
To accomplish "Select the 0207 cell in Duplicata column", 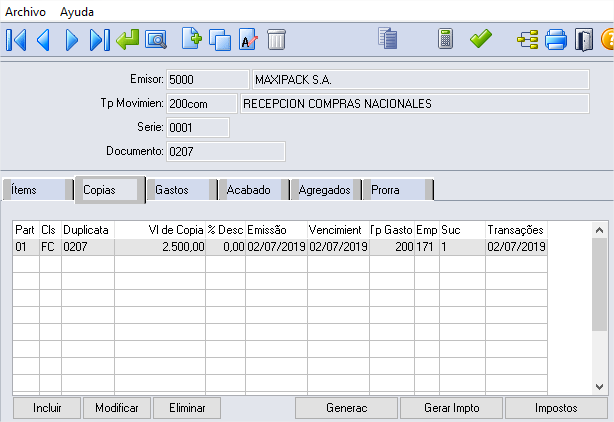I will [88, 247].
